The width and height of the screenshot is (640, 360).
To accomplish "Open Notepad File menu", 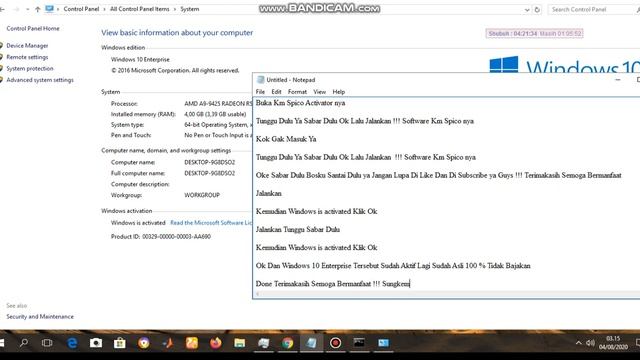I will tap(260, 92).
